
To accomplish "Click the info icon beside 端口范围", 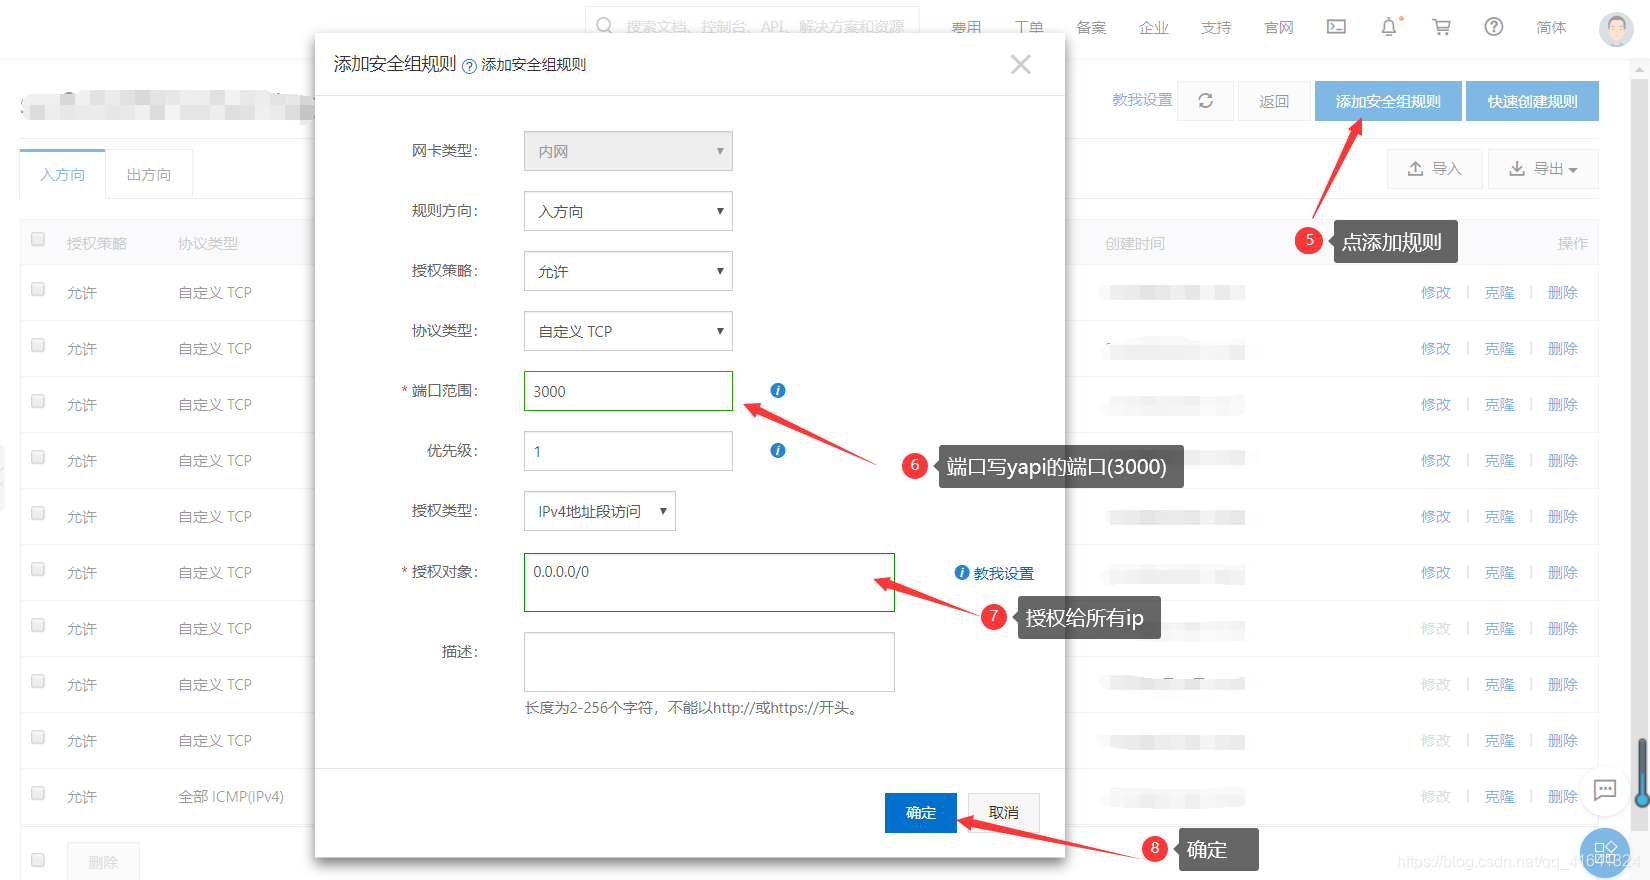I will click(x=778, y=390).
